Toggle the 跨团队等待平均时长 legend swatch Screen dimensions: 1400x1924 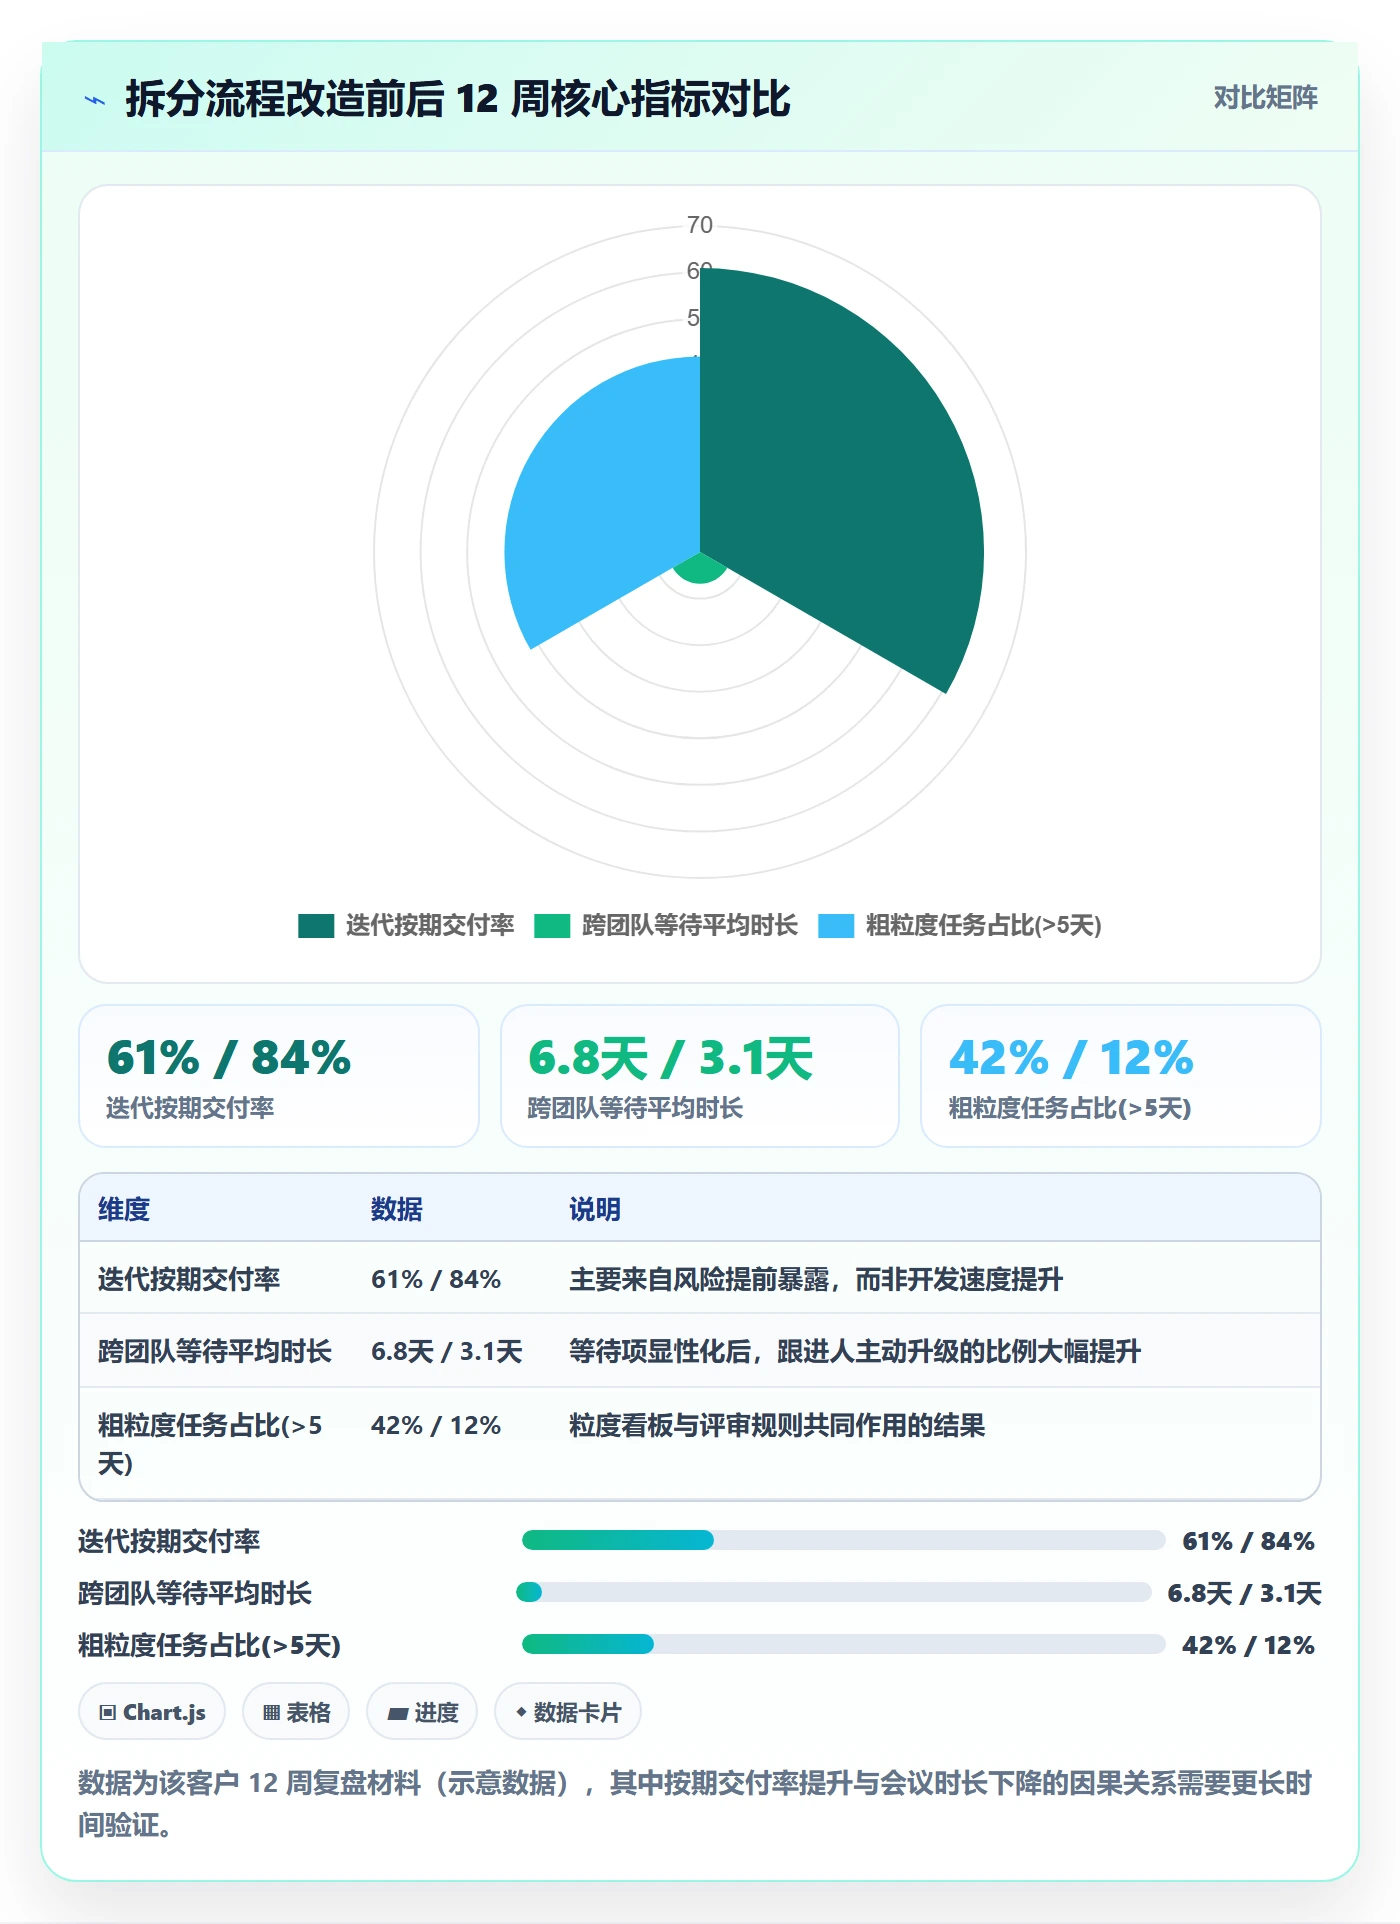[x=552, y=926]
